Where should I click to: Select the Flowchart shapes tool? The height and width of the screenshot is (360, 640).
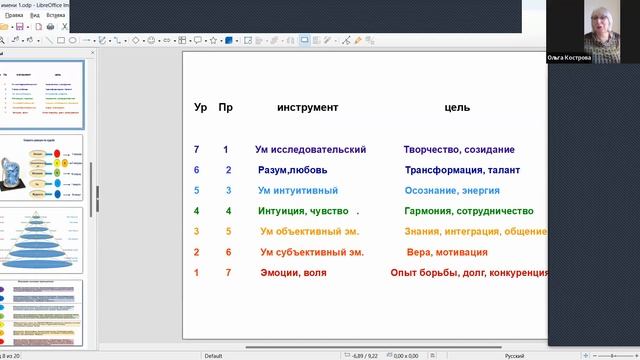point(182,40)
